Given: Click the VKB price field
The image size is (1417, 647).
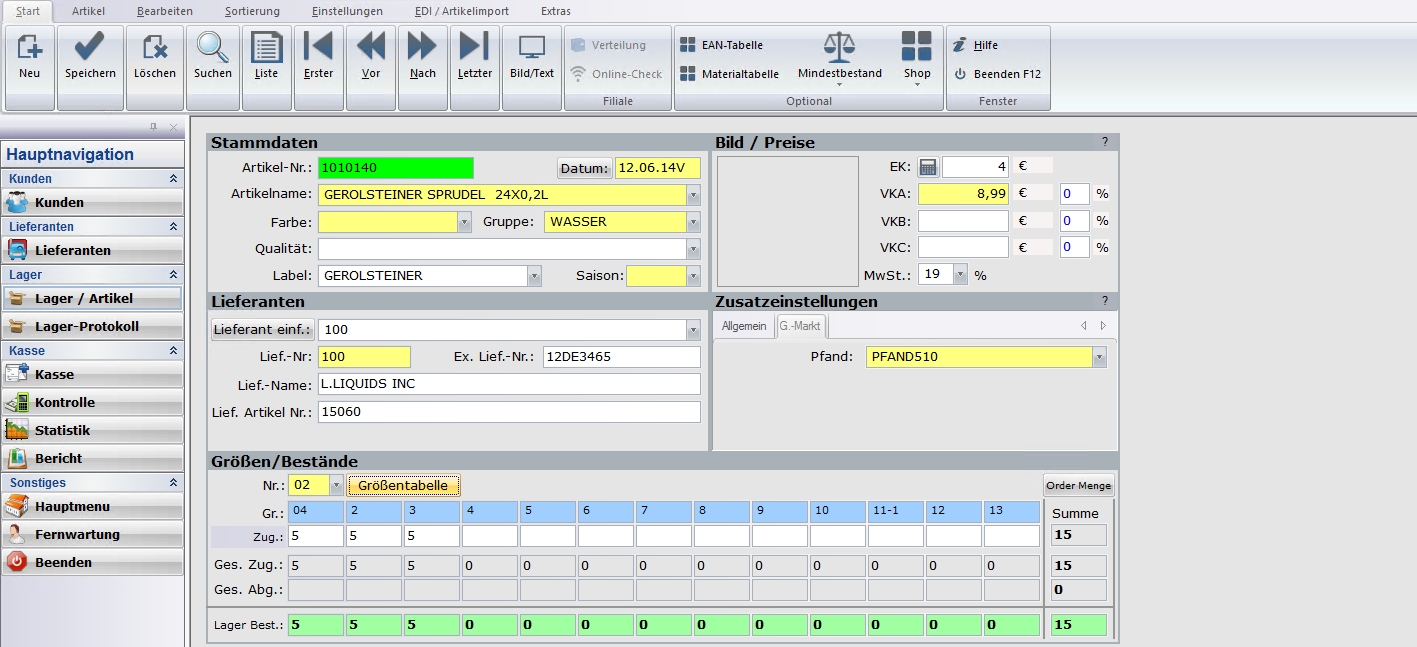Looking at the screenshot, I should [963, 220].
